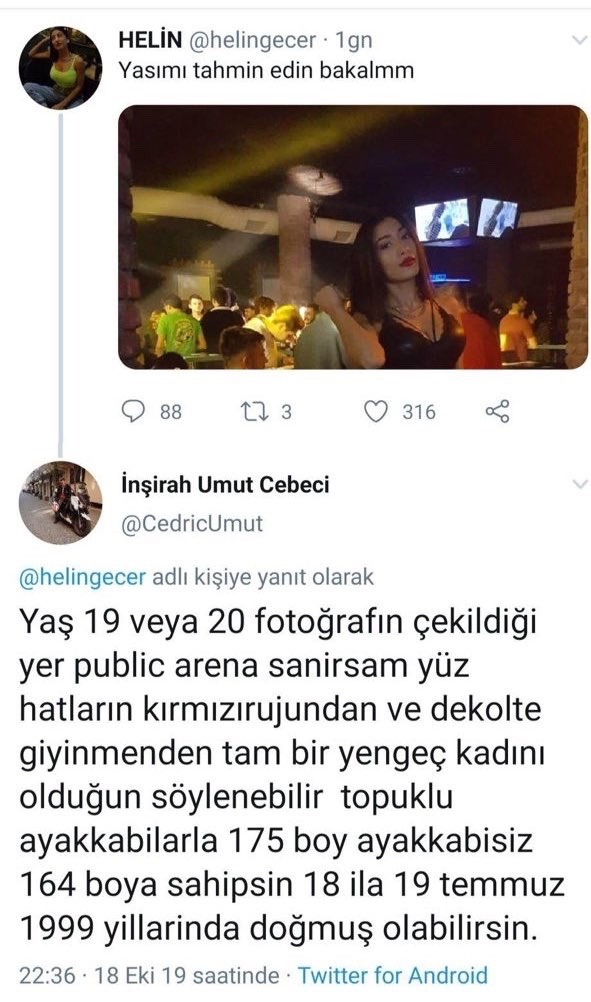Expand the chevron menu on Cebeci's reply
Image resolution: width=591 pixels, height=1002 pixels.
tap(579, 484)
